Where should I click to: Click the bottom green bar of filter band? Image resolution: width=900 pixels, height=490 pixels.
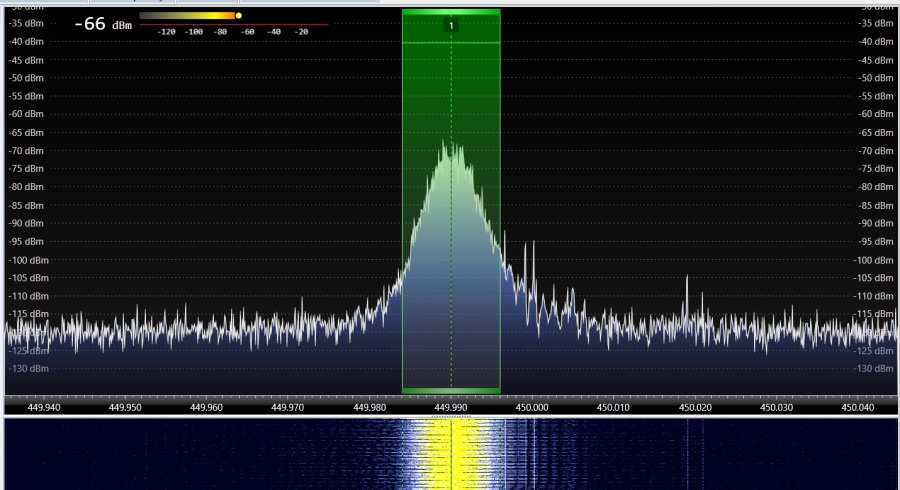pos(451,390)
